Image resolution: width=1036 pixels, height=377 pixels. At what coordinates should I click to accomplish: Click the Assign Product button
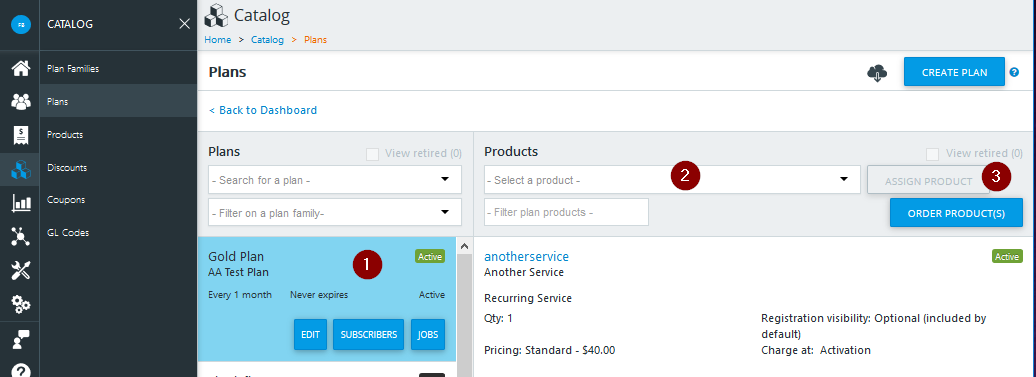pyautogui.click(x=928, y=181)
